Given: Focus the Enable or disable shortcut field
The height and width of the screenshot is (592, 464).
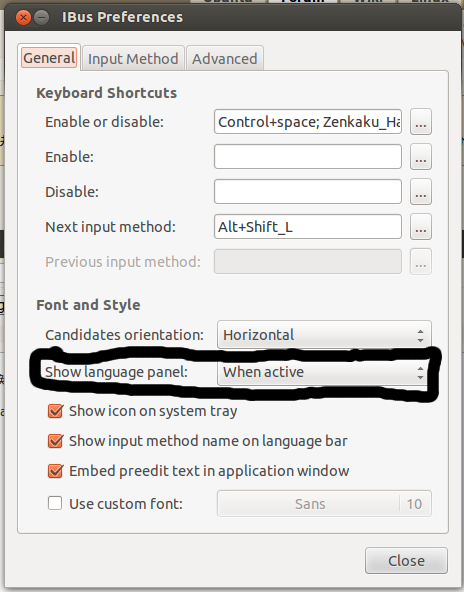Looking at the screenshot, I should click(x=308, y=122).
